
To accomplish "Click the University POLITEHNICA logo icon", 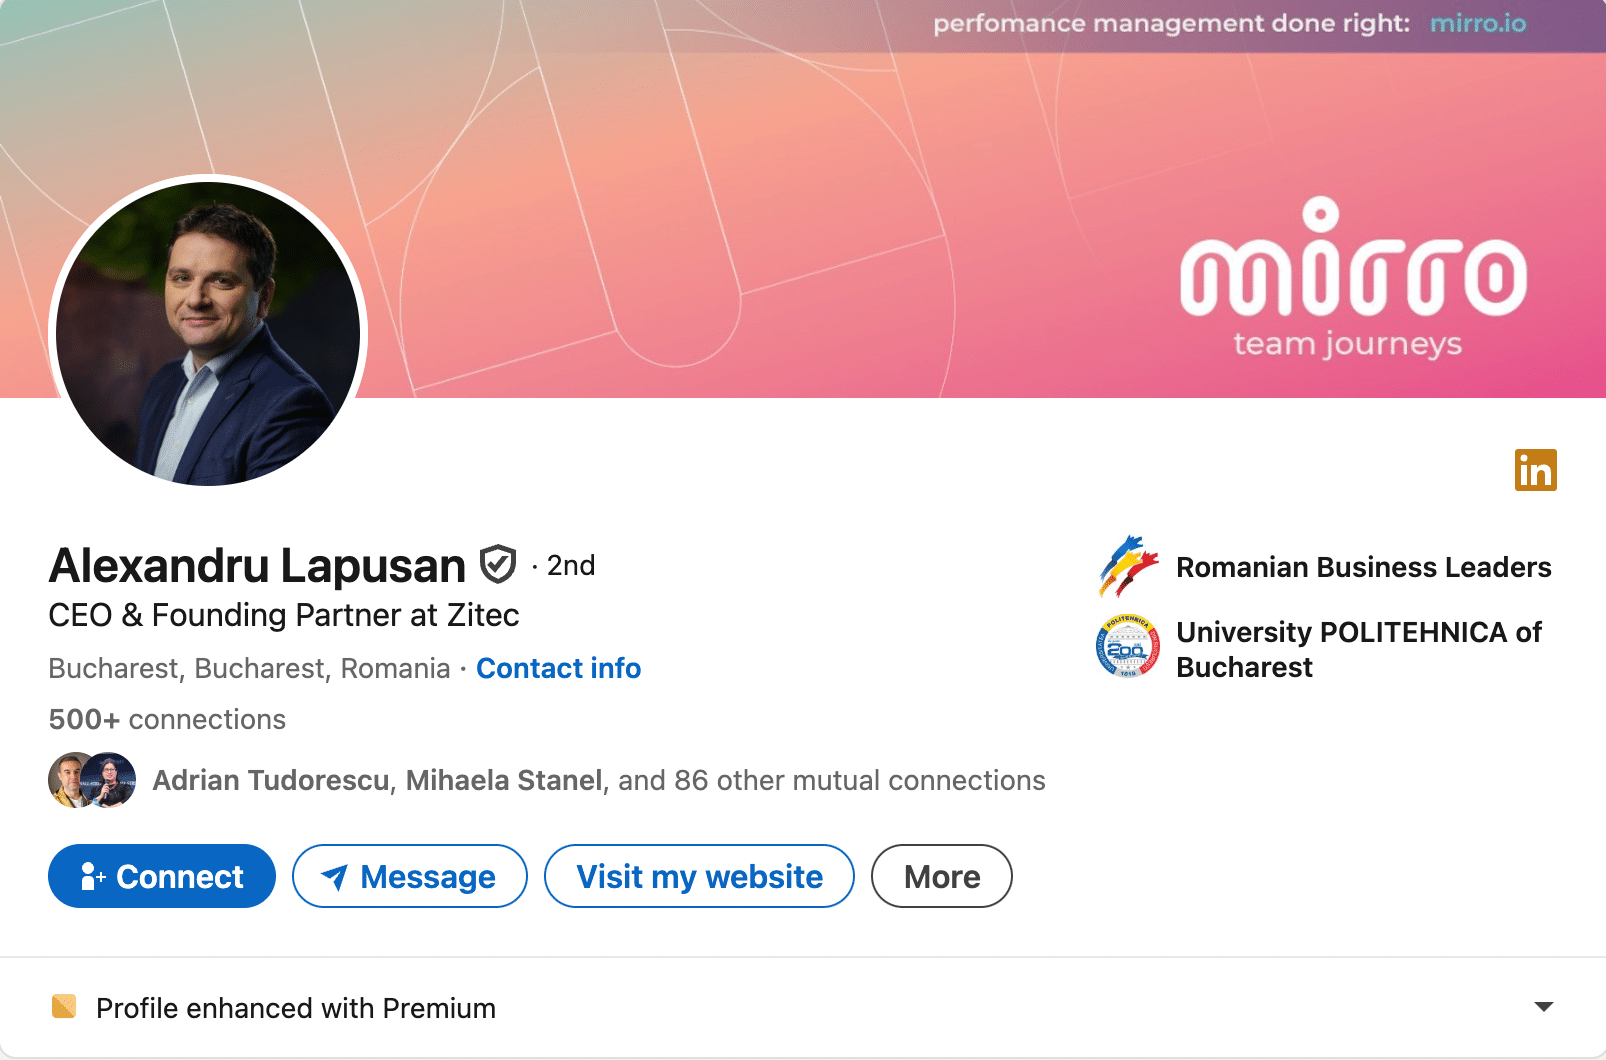I will point(1128,646).
